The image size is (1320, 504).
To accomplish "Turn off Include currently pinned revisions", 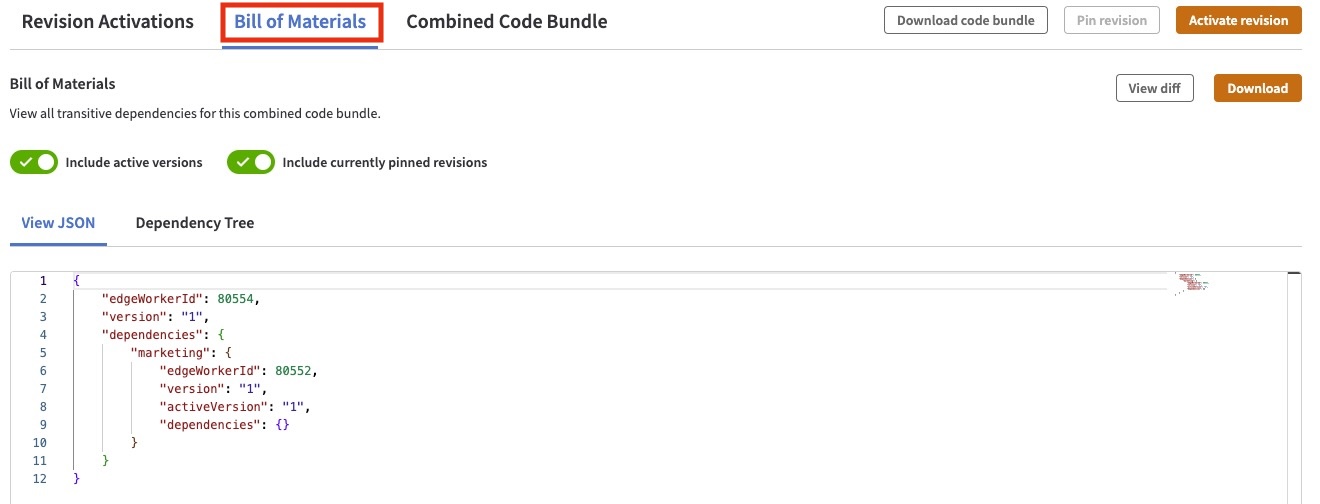I will [251, 162].
